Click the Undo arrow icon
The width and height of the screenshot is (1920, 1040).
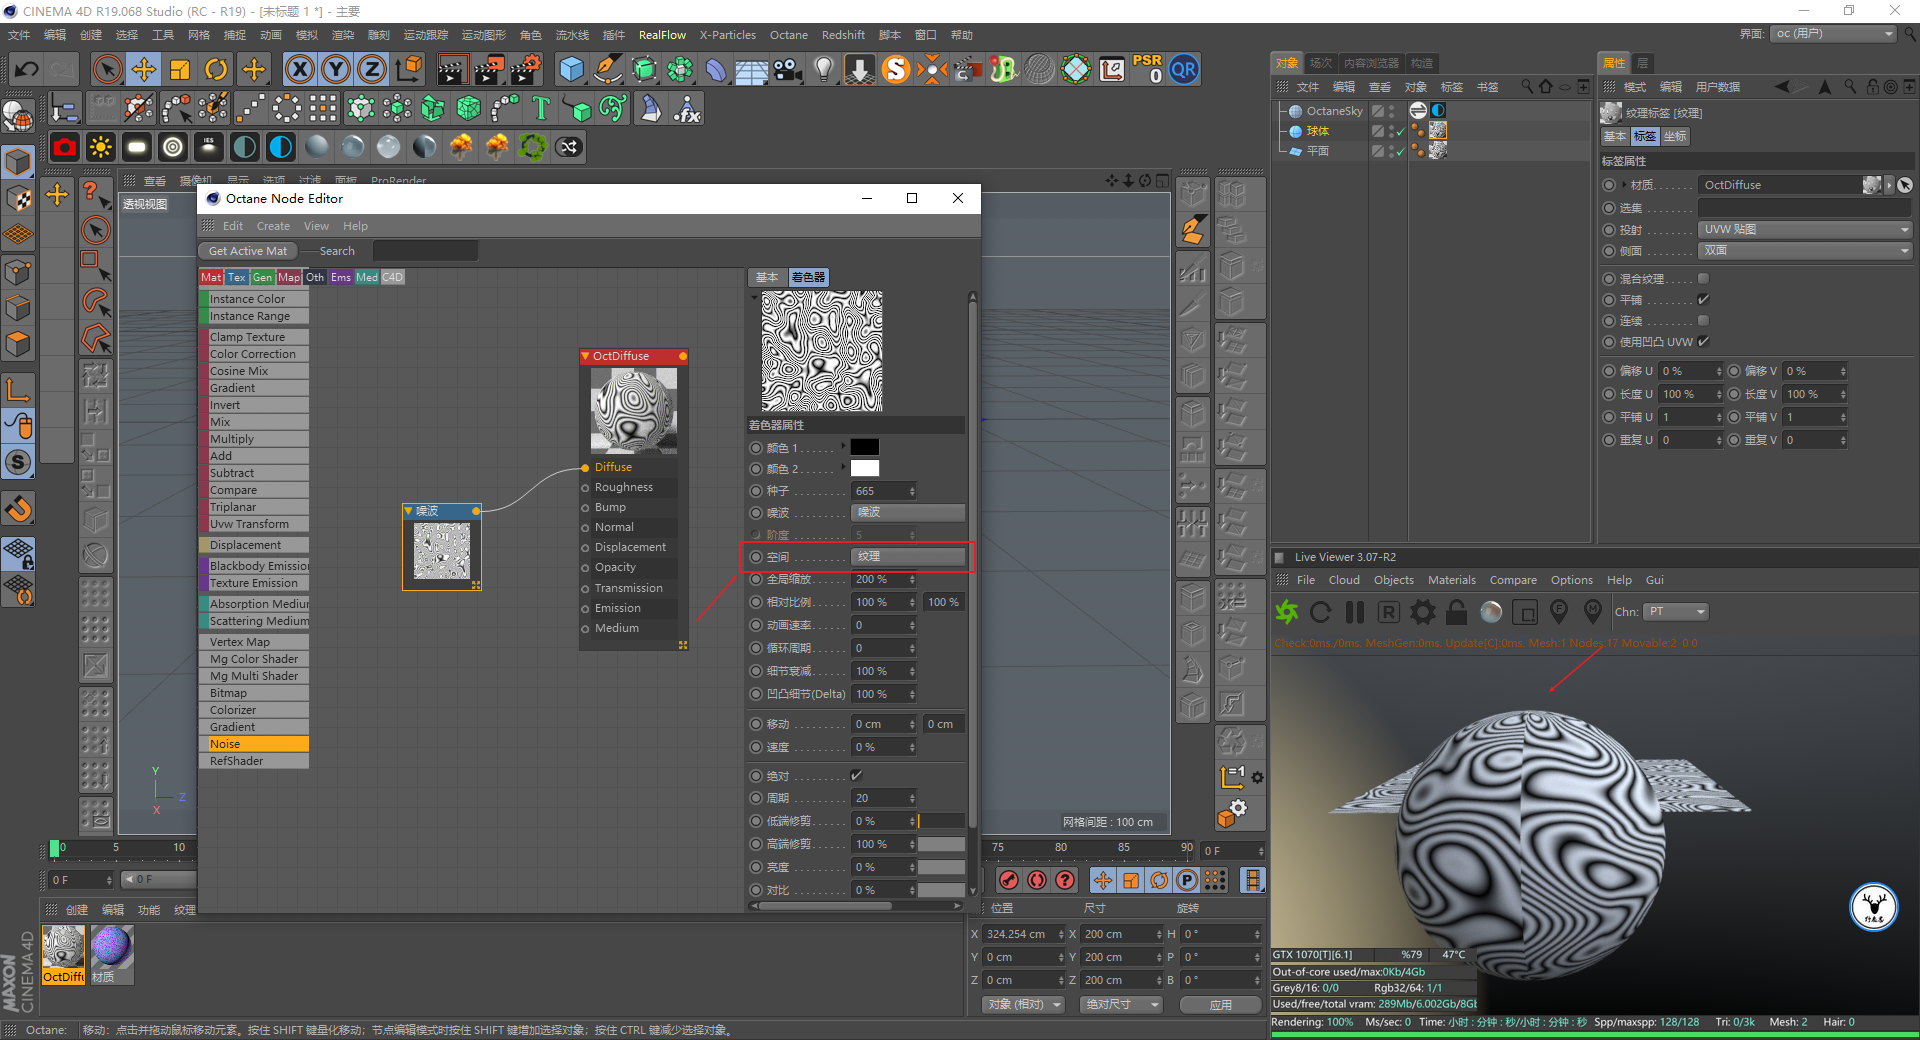point(27,69)
